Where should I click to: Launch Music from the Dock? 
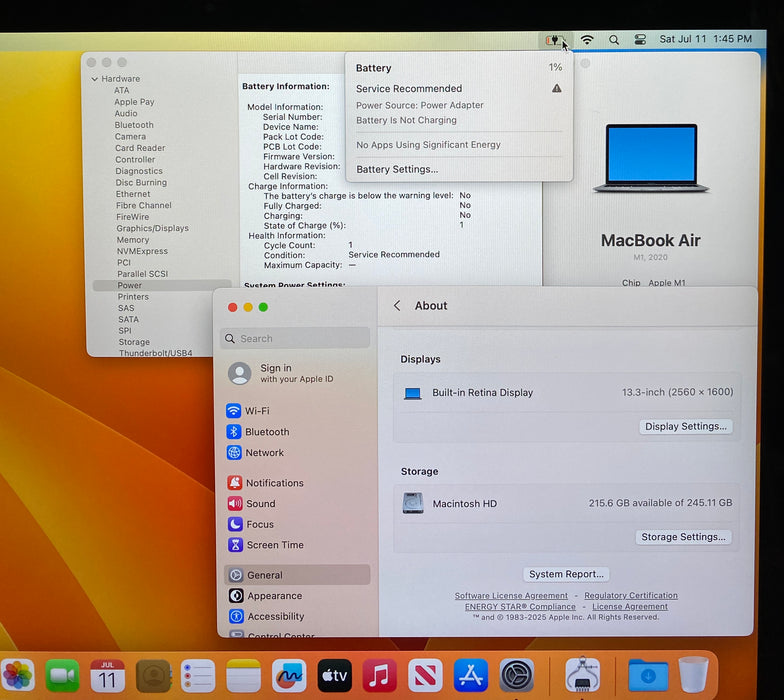click(x=380, y=676)
